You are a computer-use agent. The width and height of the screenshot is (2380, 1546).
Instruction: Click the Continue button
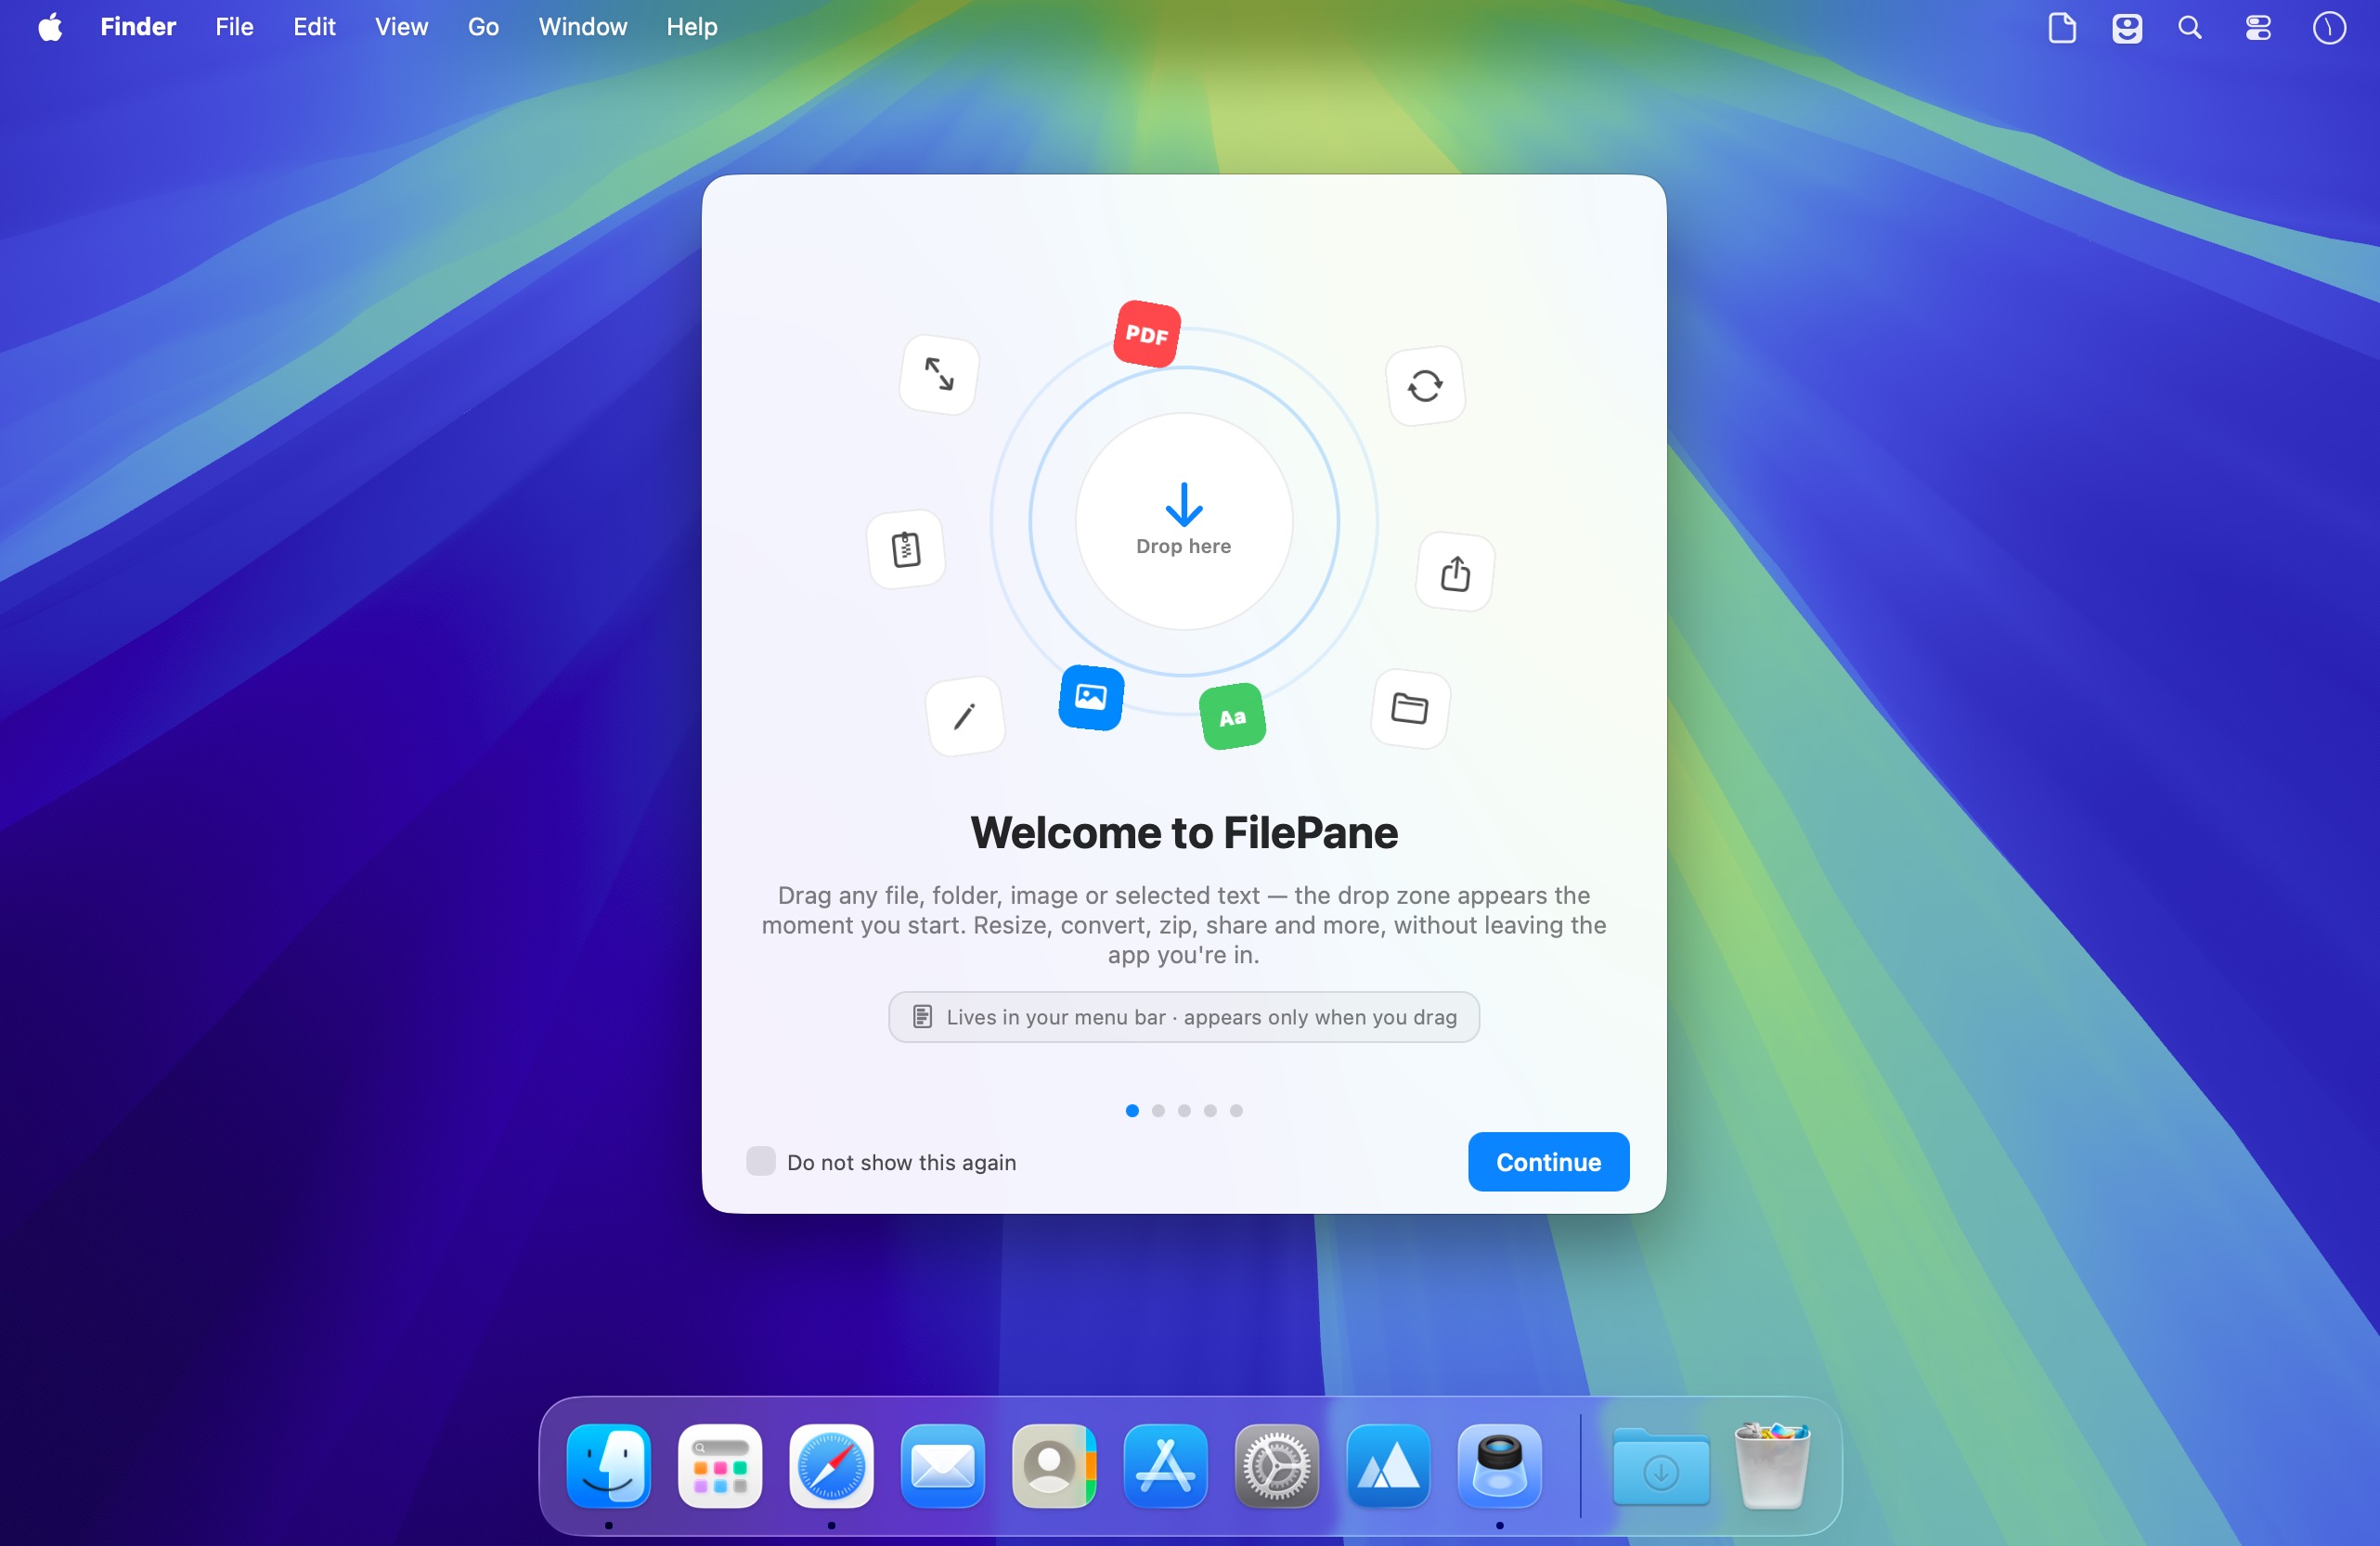[x=1548, y=1161]
